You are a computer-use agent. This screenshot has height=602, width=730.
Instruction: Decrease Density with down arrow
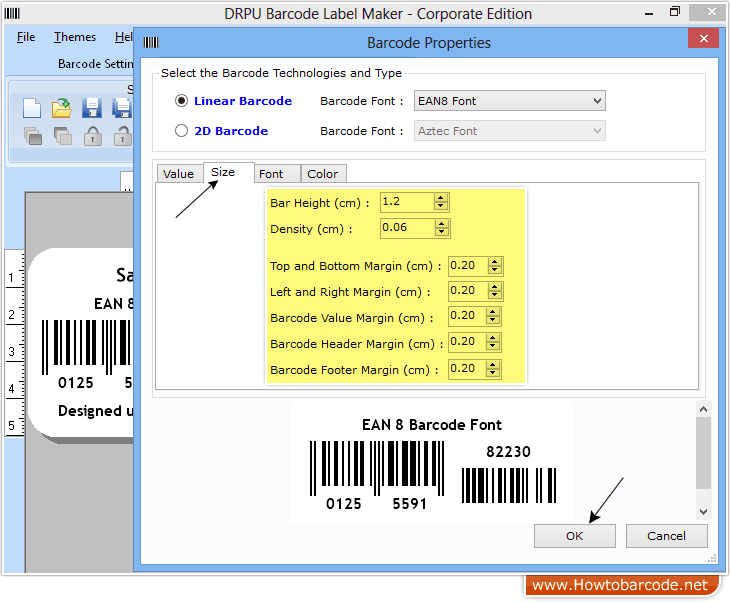pos(441,232)
